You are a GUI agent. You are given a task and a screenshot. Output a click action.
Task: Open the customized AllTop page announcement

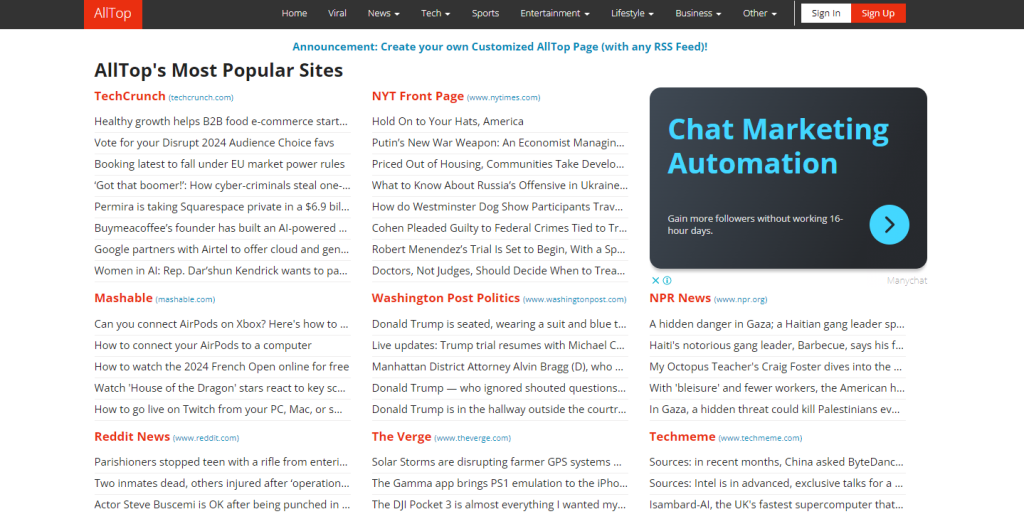(x=500, y=47)
